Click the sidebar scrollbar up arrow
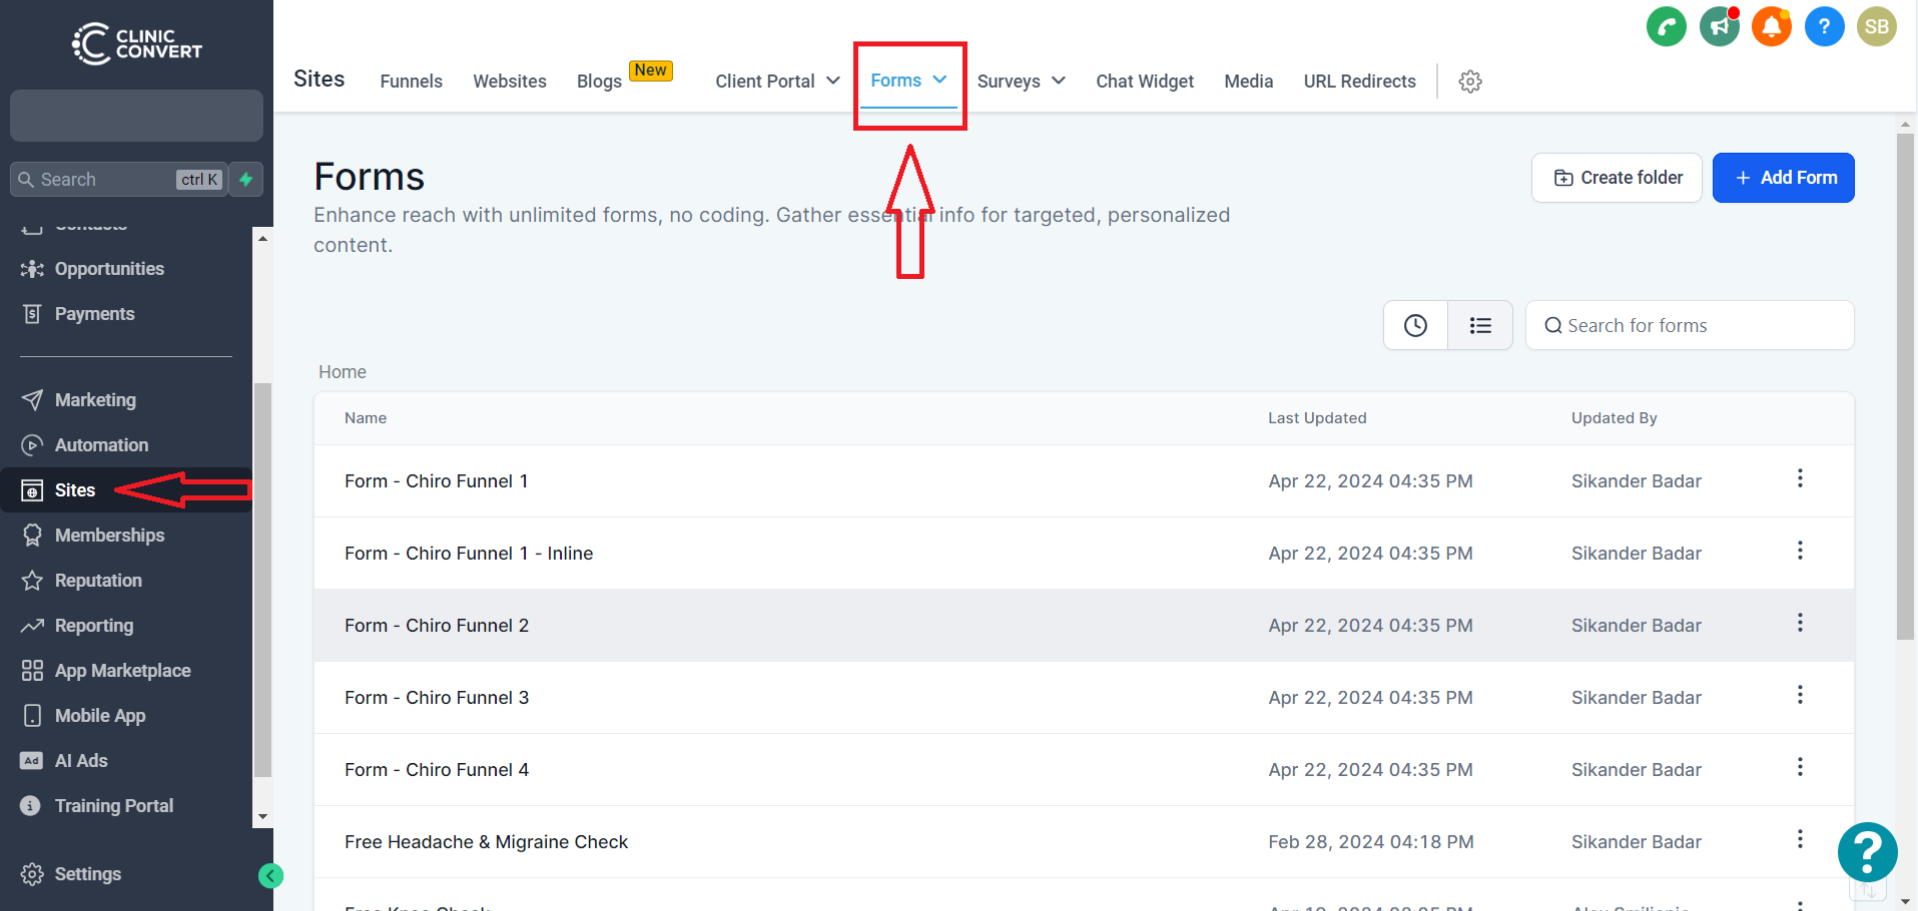Image resolution: width=1918 pixels, height=911 pixels. (x=263, y=238)
